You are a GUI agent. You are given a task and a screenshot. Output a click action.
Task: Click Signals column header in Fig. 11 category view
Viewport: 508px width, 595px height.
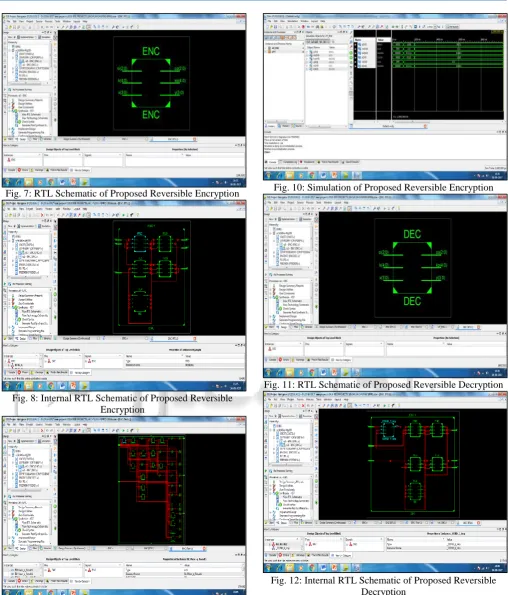point(364,344)
